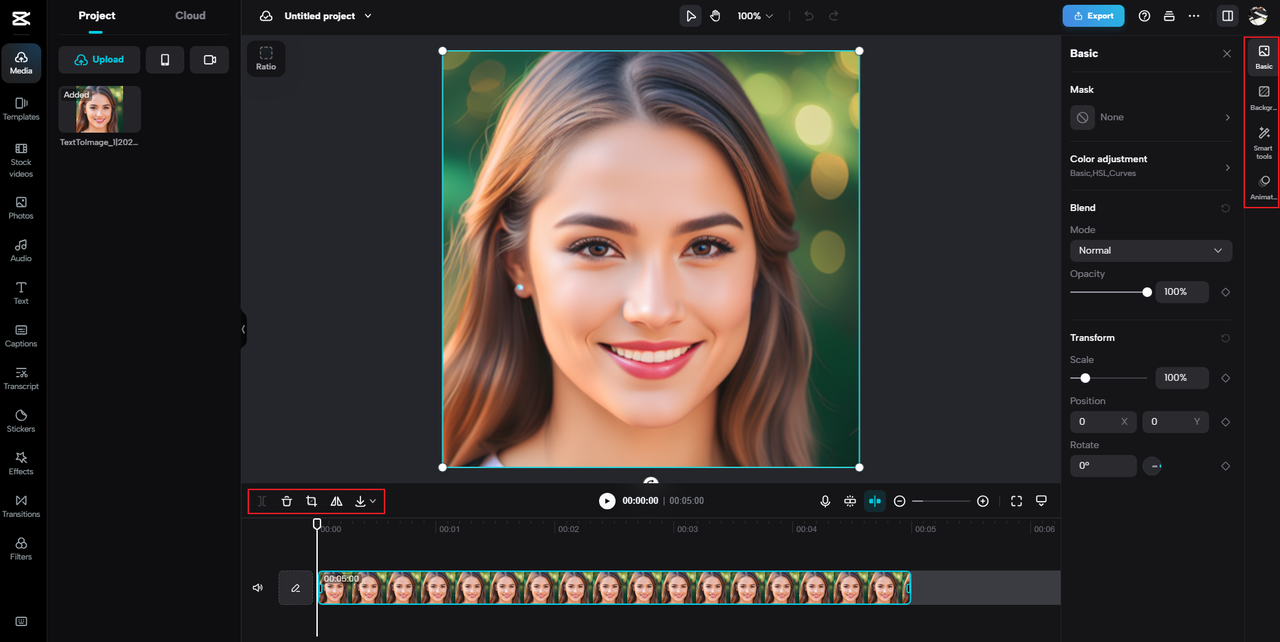Zoom in timeline with plus icon
The height and width of the screenshot is (642, 1280).
(983, 501)
